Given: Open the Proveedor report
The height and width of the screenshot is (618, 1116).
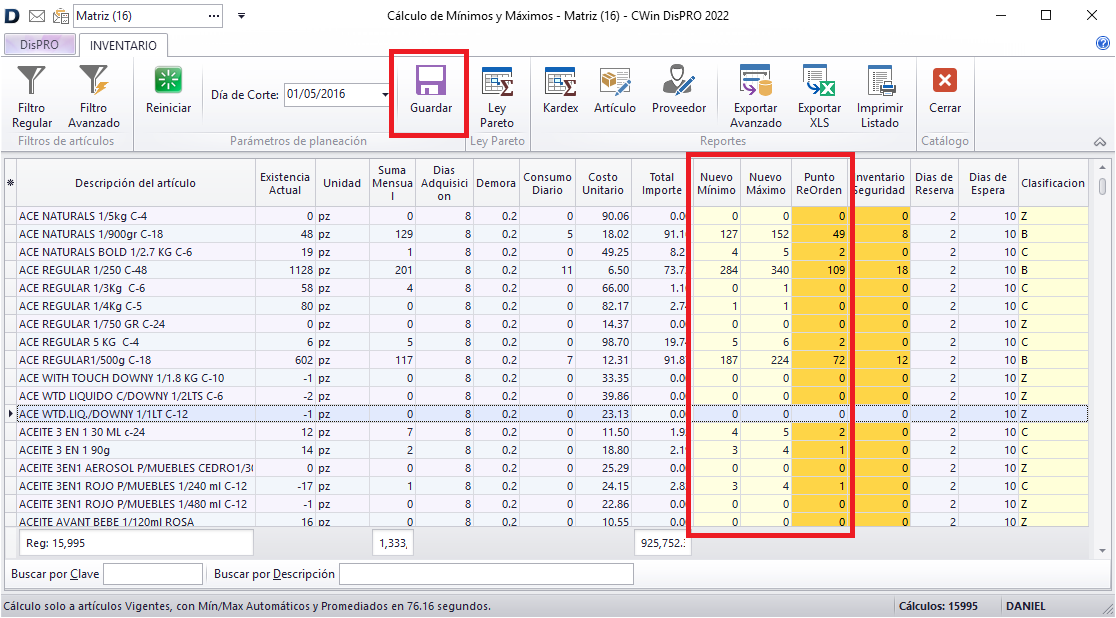Looking at the screenshot, I should click(679, 92).
